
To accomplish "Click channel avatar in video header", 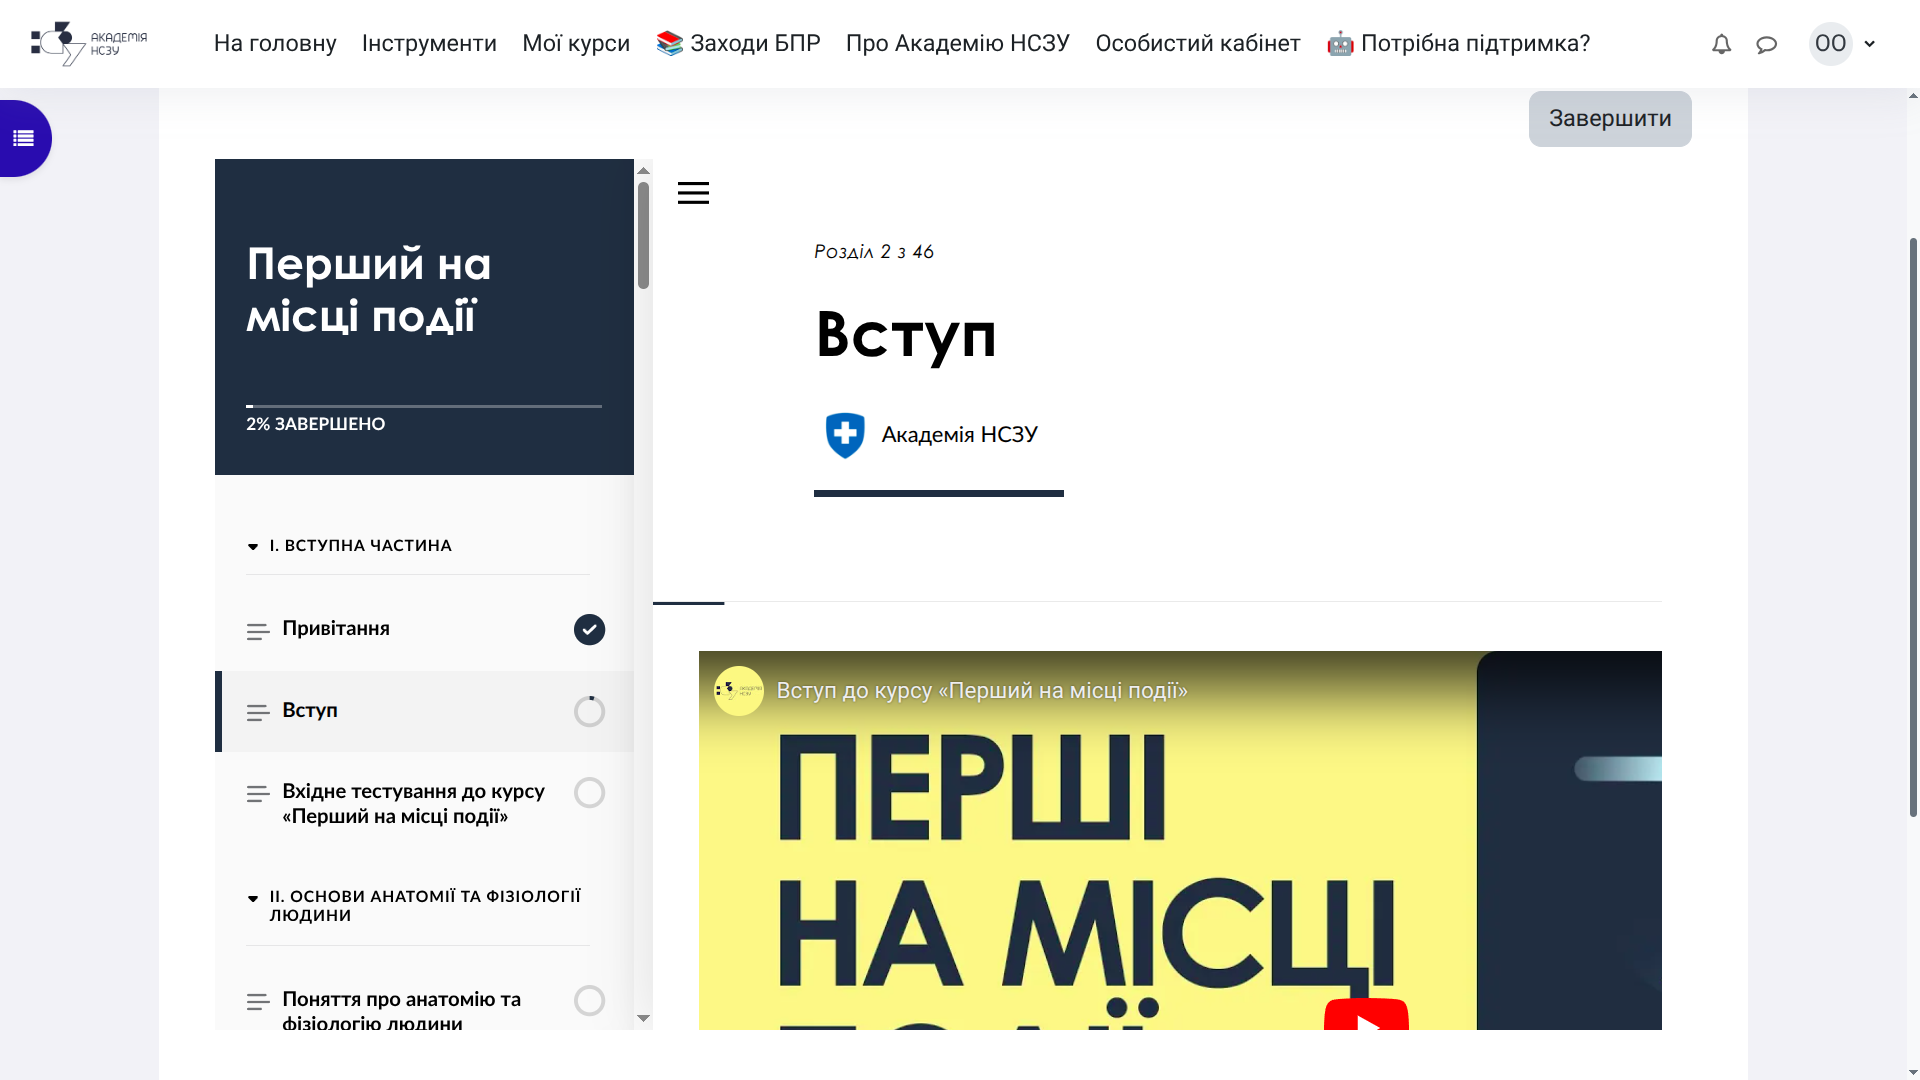I will coord(739,691).
